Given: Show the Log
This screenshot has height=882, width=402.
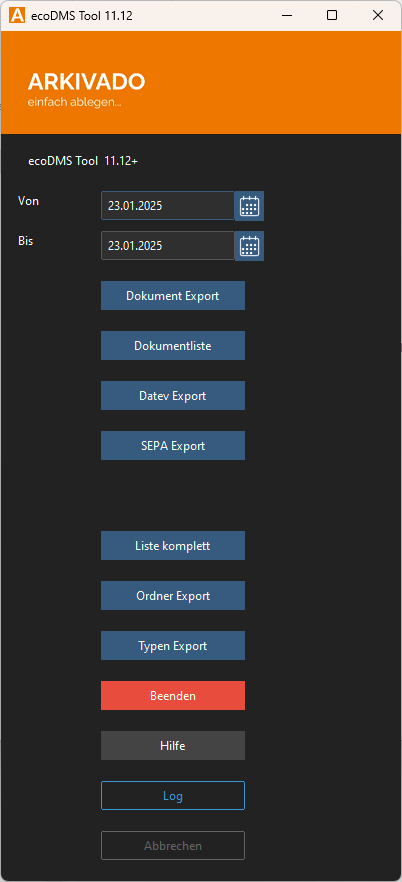Looking at the screenshot, I should (x=173, y=796).
